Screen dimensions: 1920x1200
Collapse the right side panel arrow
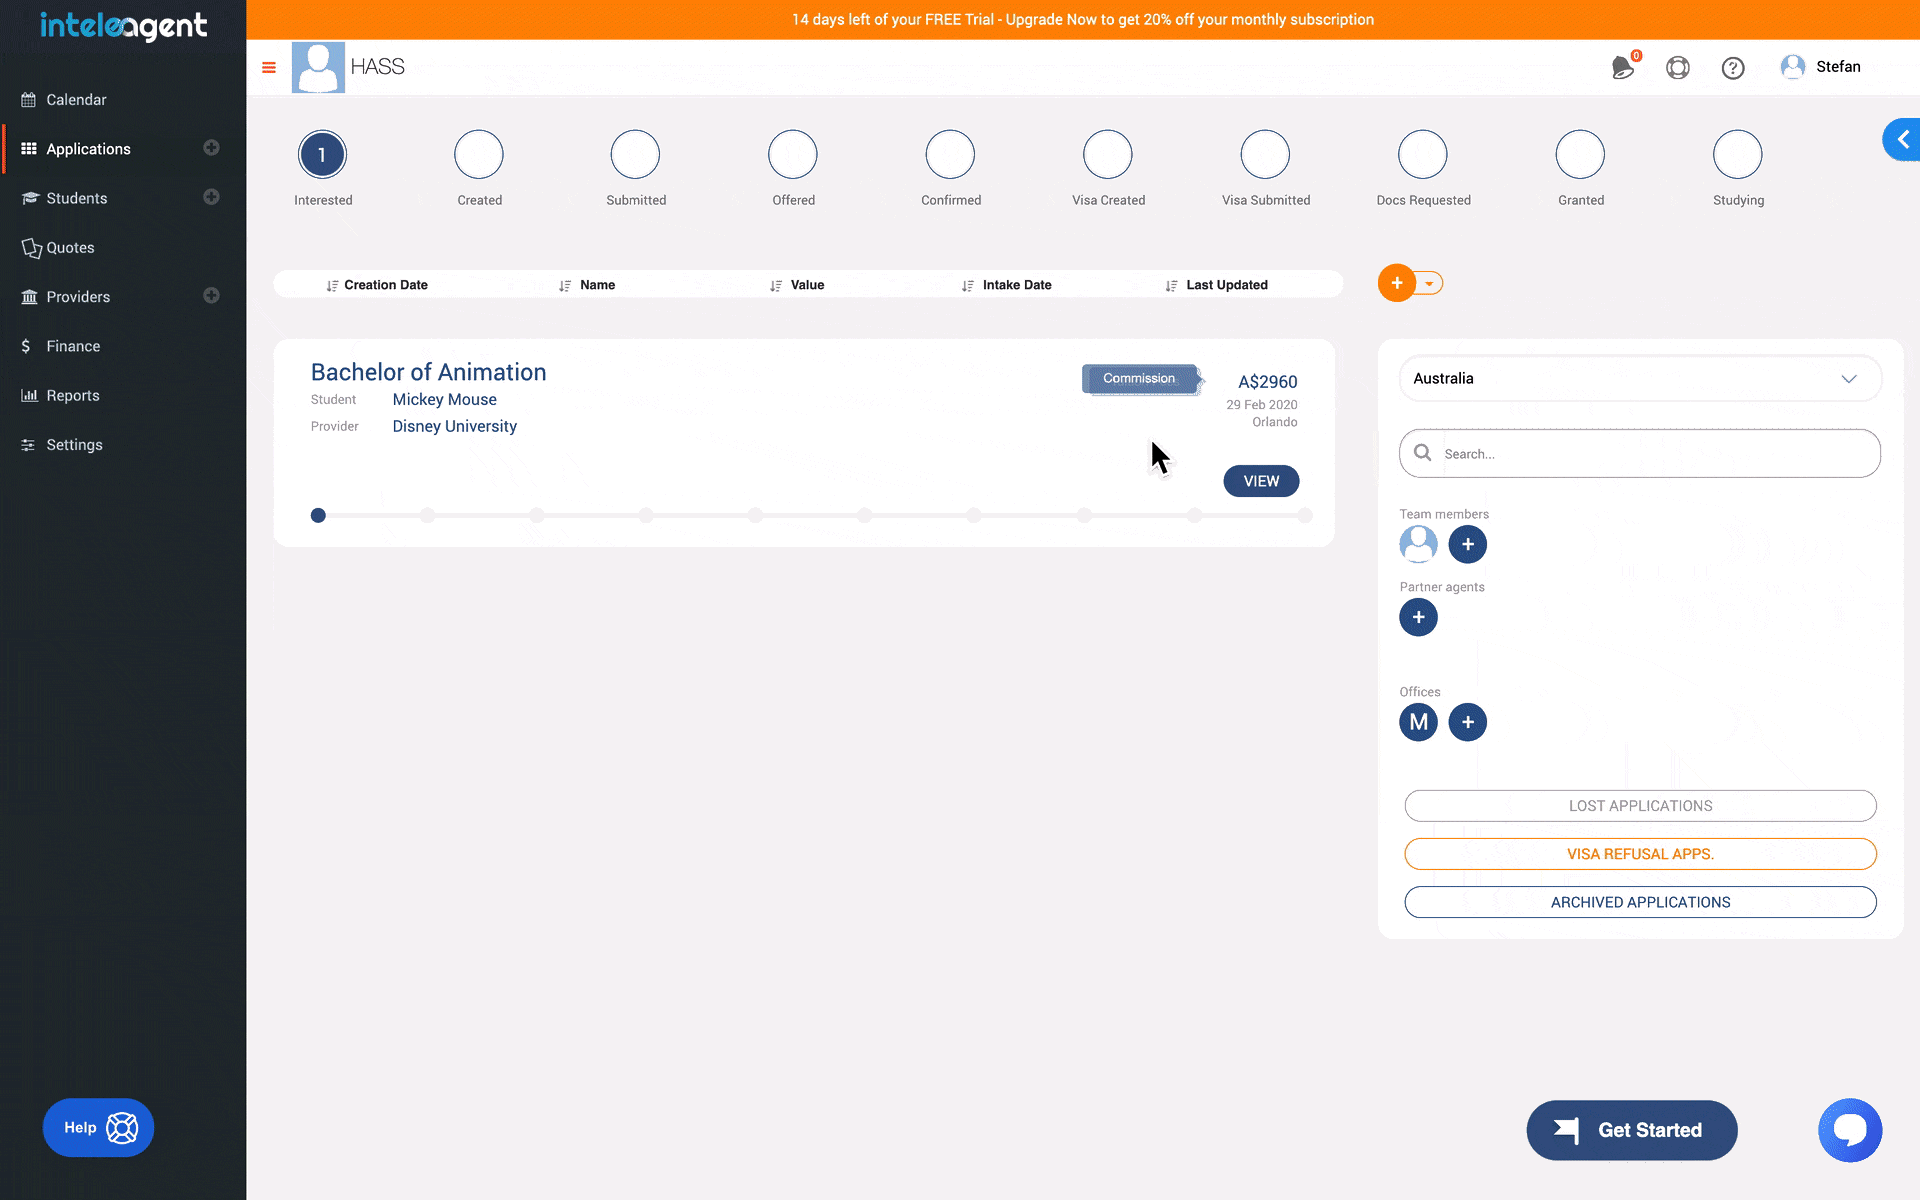(x=1902, y=140)
